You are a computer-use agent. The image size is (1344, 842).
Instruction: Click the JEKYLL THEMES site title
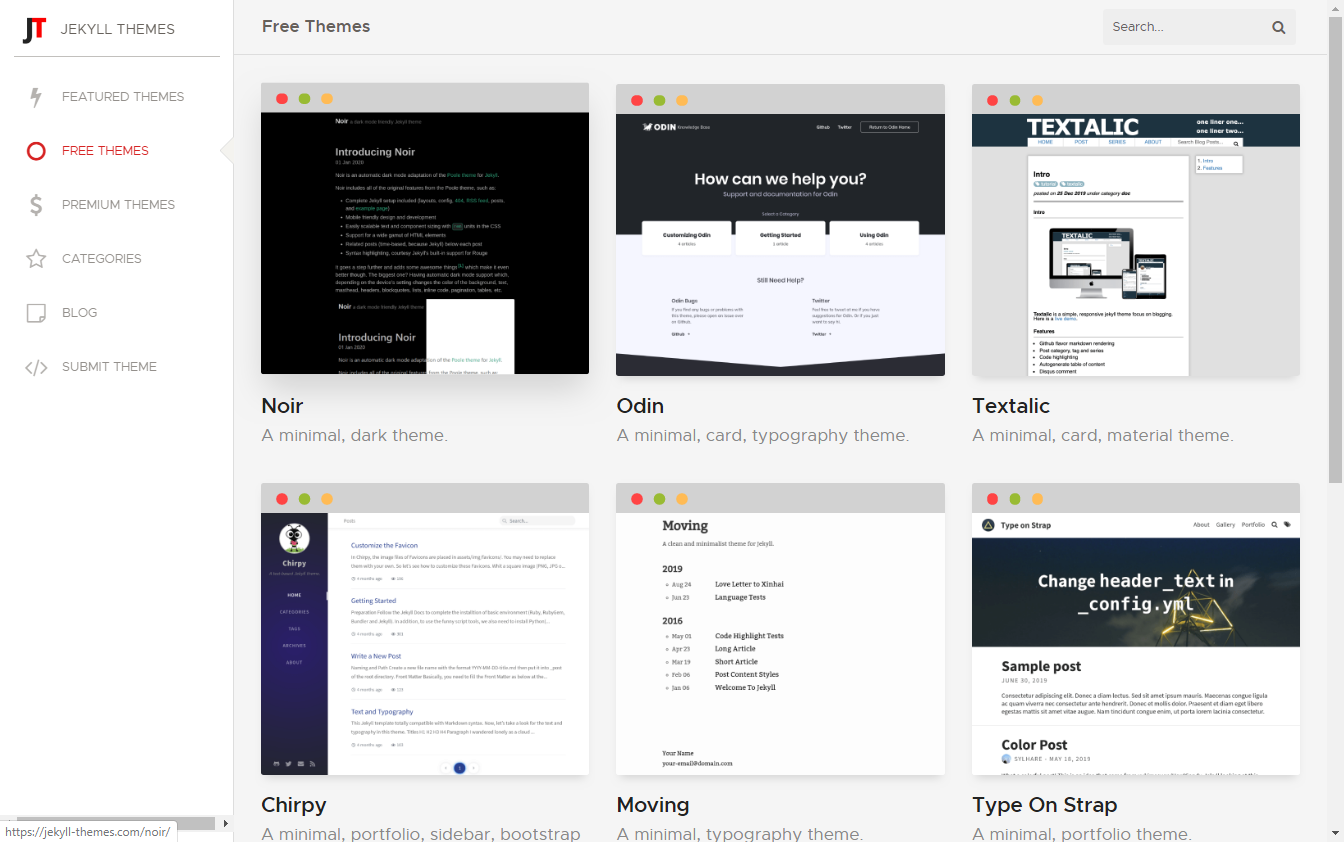coord(118,29)
